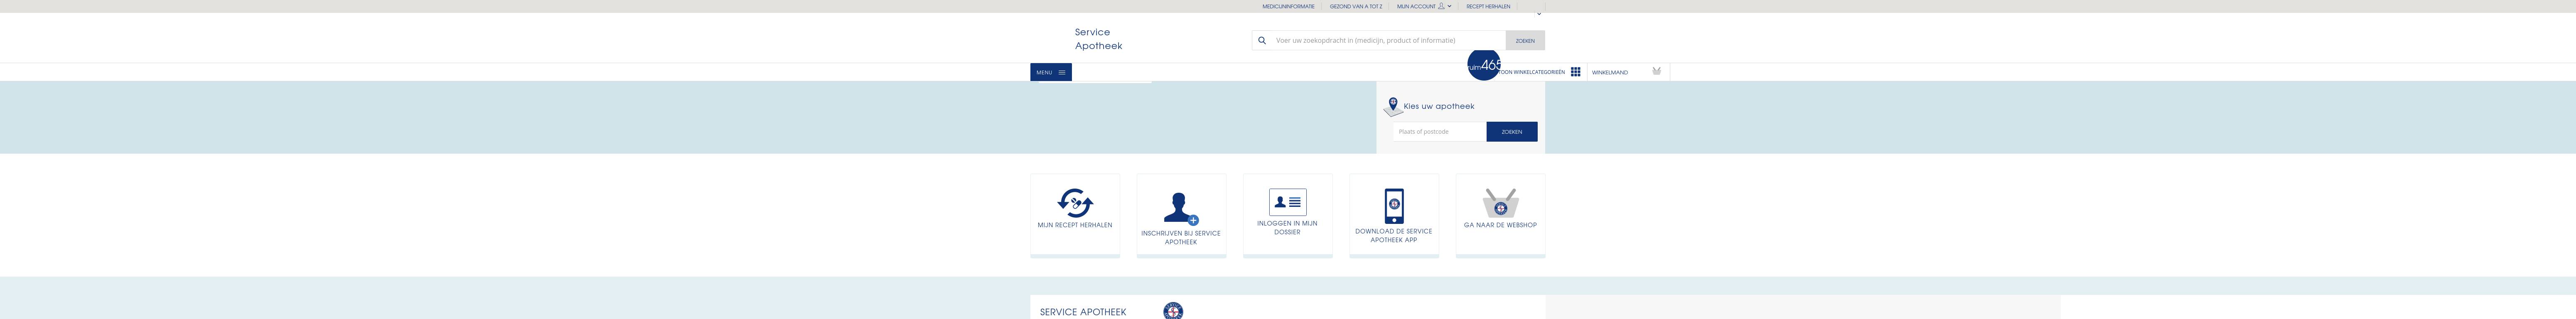The width and height of the screenshot is (2576, 319).
Task: Click the Download de Service Apotheek App phone icon
Action: (1393, 206)
